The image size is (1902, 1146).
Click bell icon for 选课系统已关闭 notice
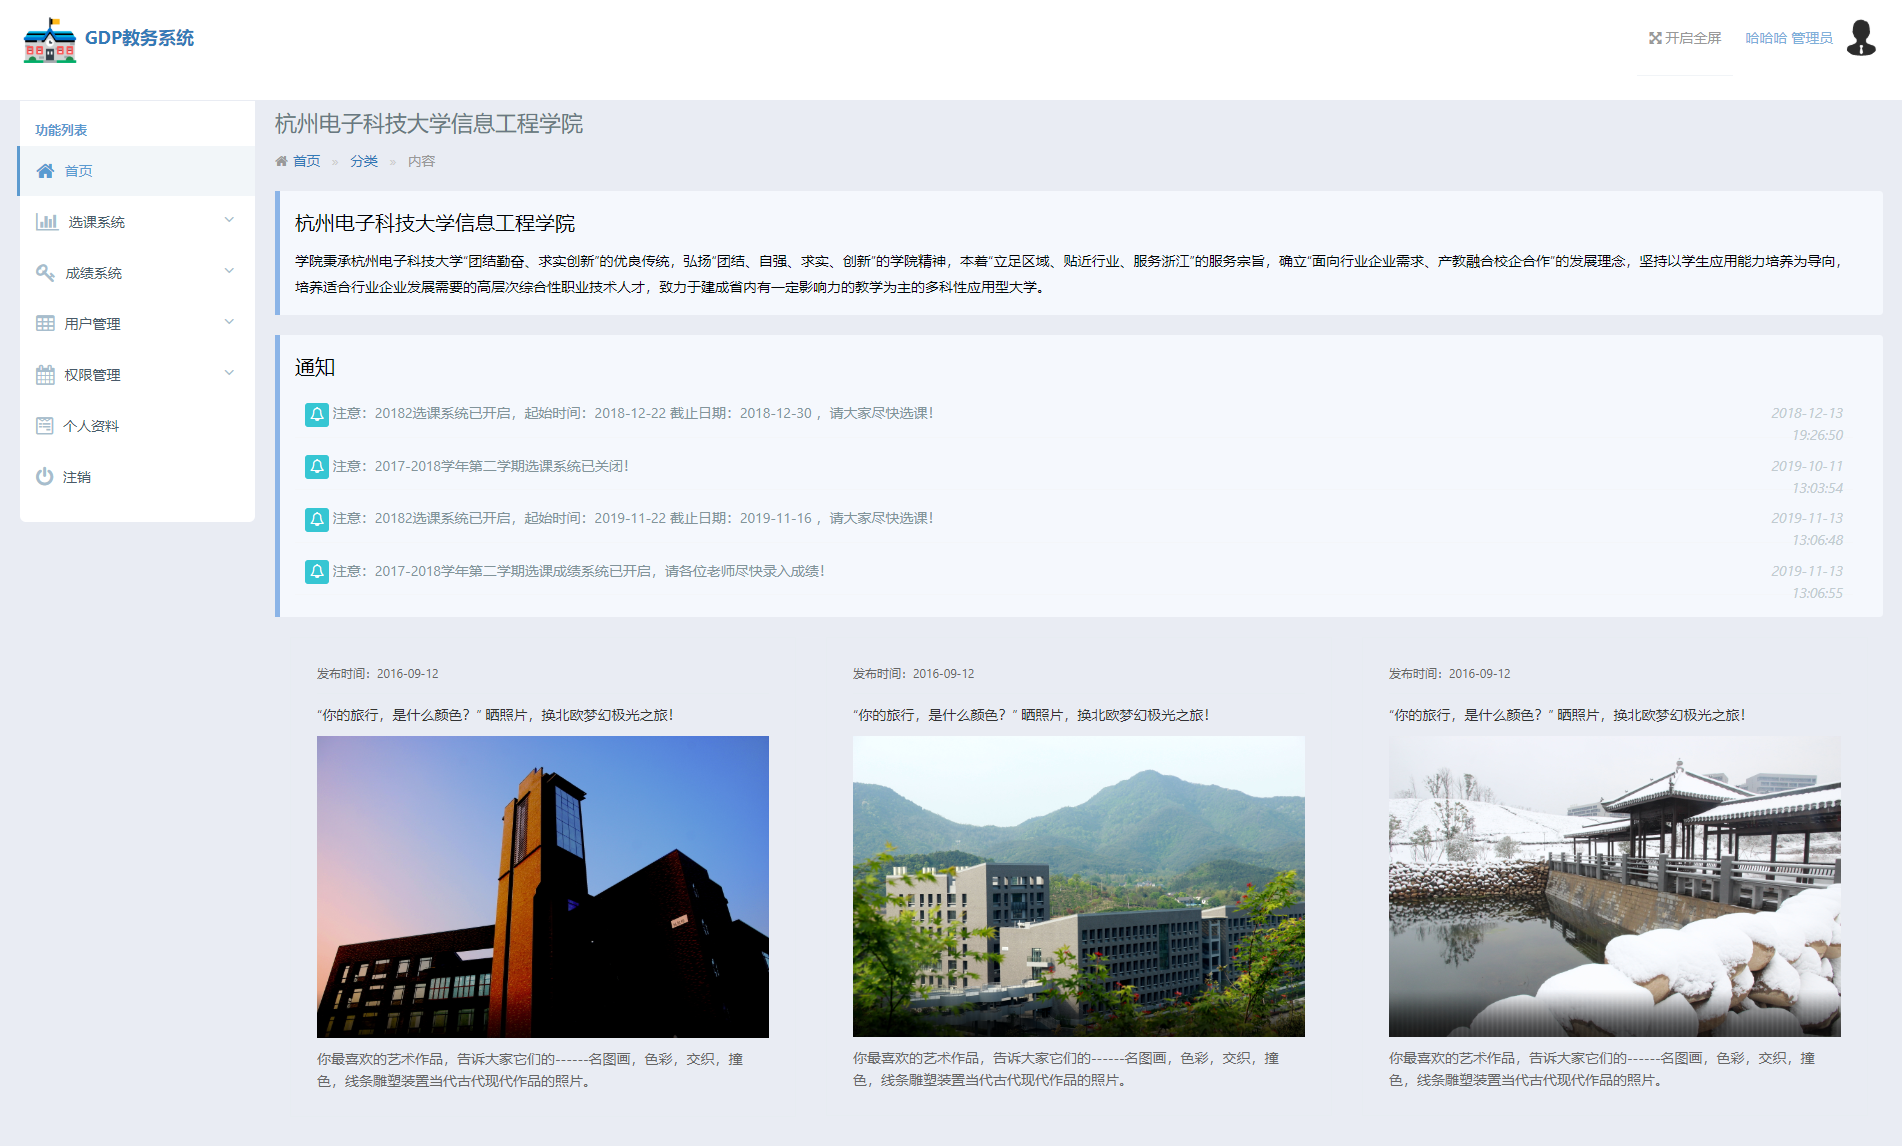pyautogui.click(x=317, y=467)
